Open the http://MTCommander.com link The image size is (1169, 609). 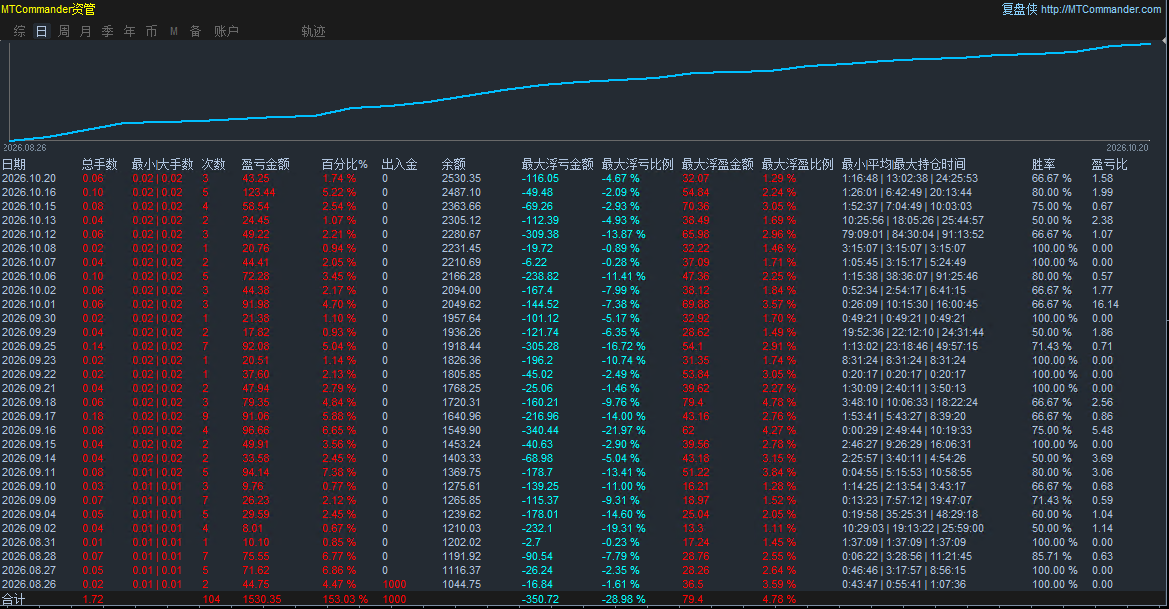[1100, 9]
